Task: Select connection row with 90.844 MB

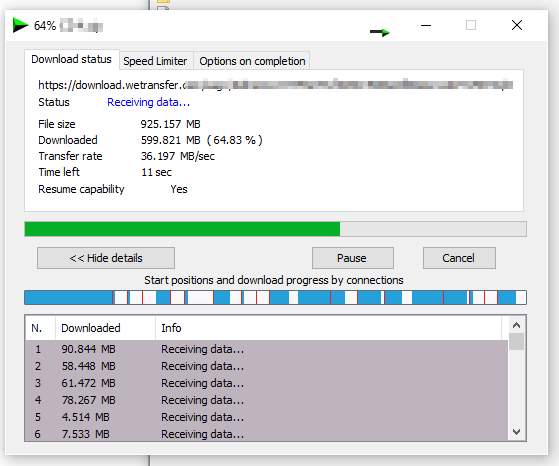Action: coord(267,349)
